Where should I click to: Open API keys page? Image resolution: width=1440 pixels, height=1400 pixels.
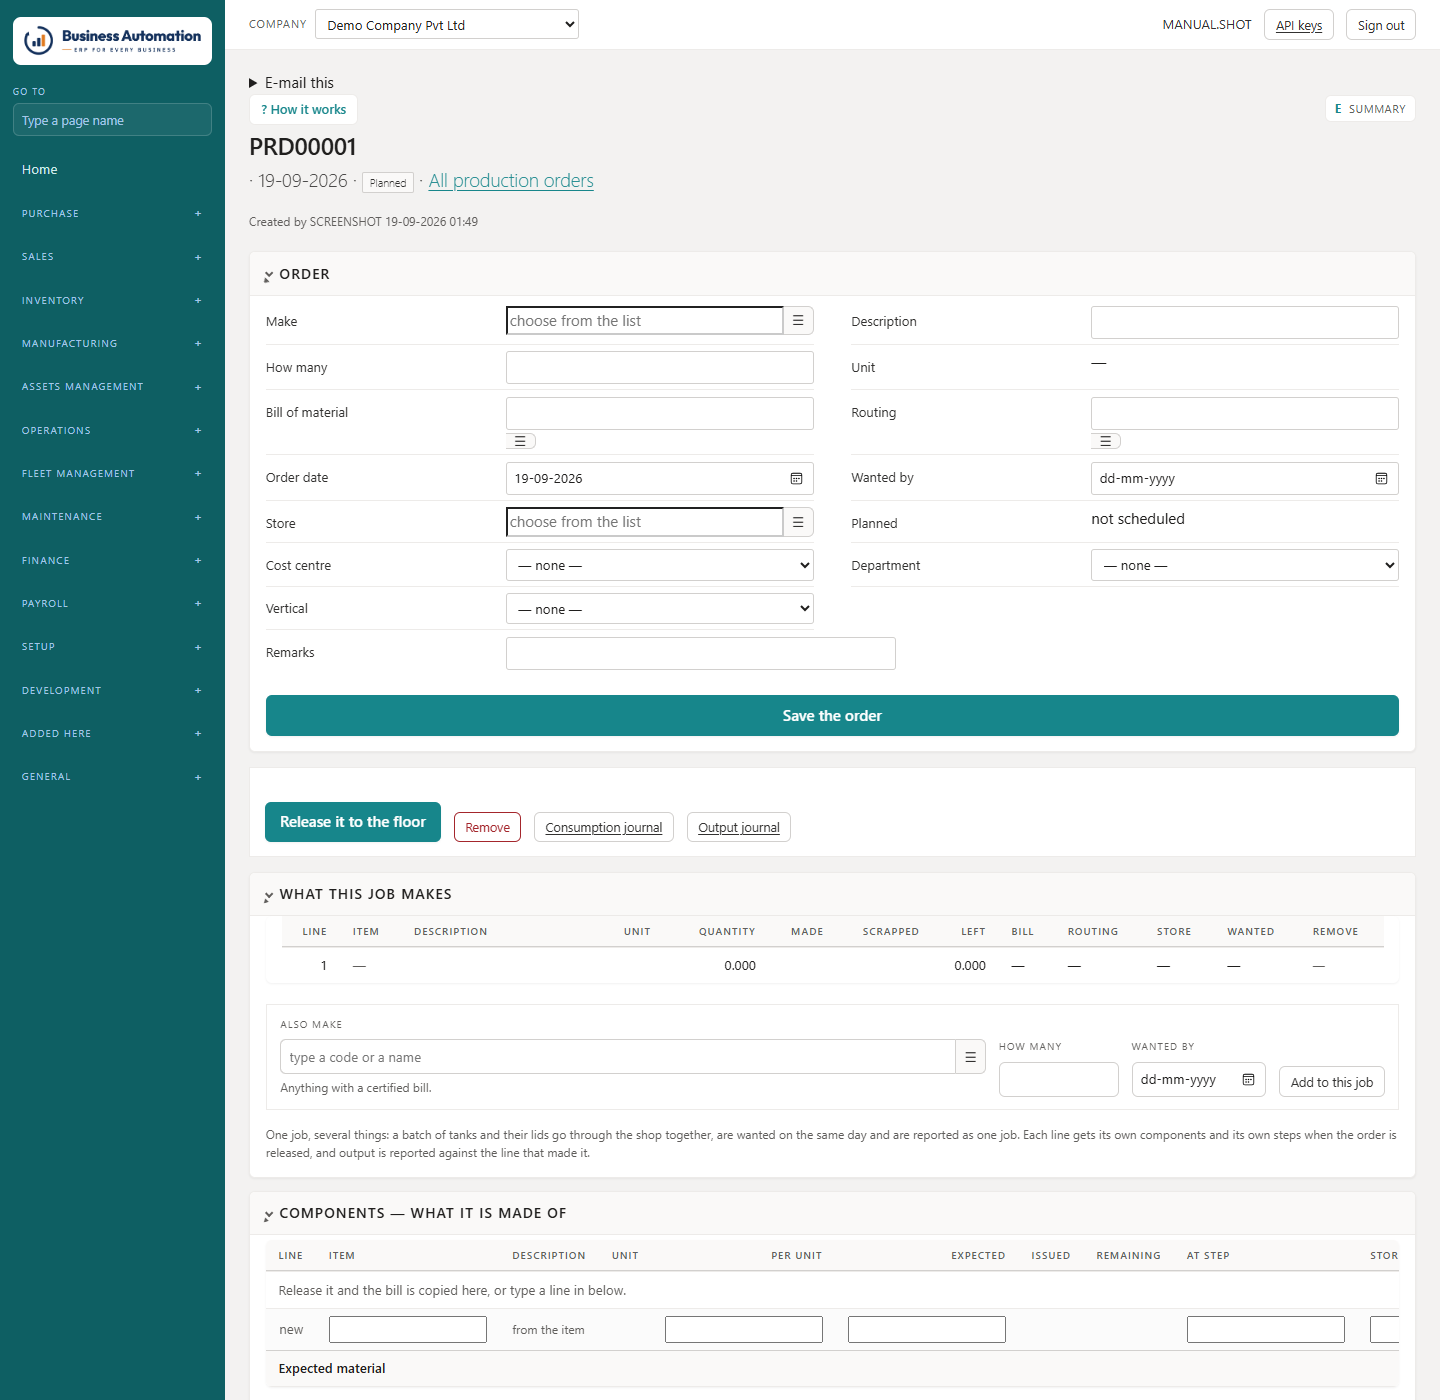click(x=1299, y=25)
